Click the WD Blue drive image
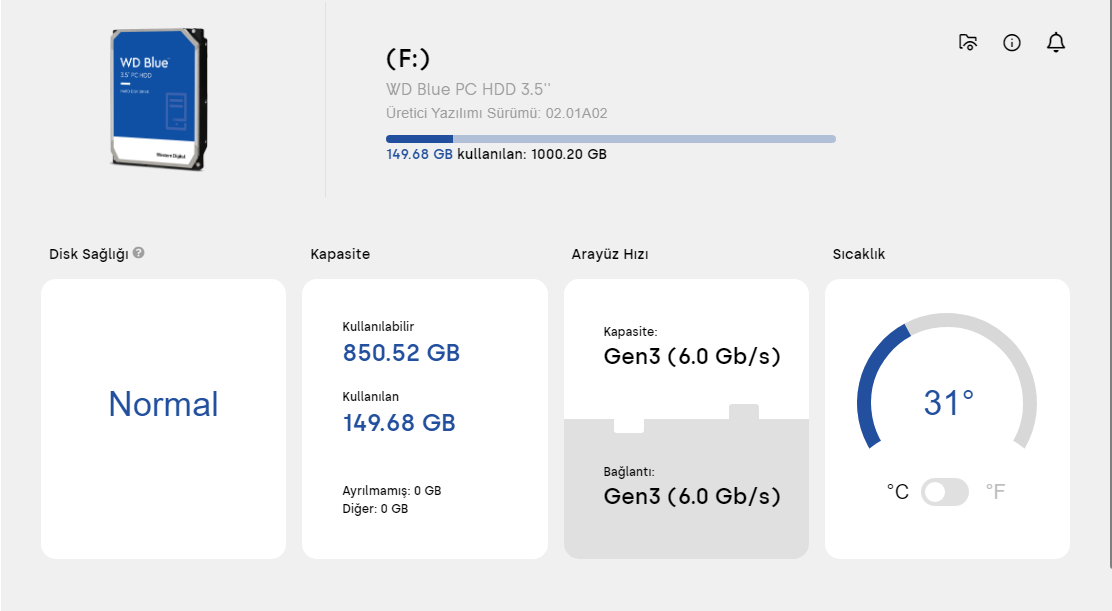The width and height of the screenshot is (1112, 611). pyautogui.click(x=160, y=100)
